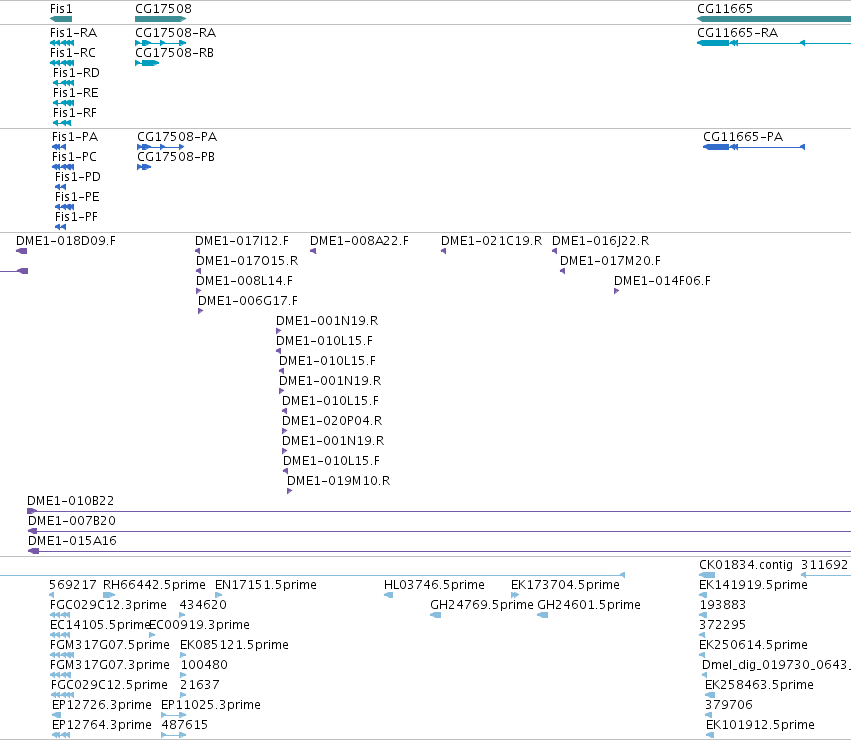Select the 193883 EST label

click(x=722, y=605)
